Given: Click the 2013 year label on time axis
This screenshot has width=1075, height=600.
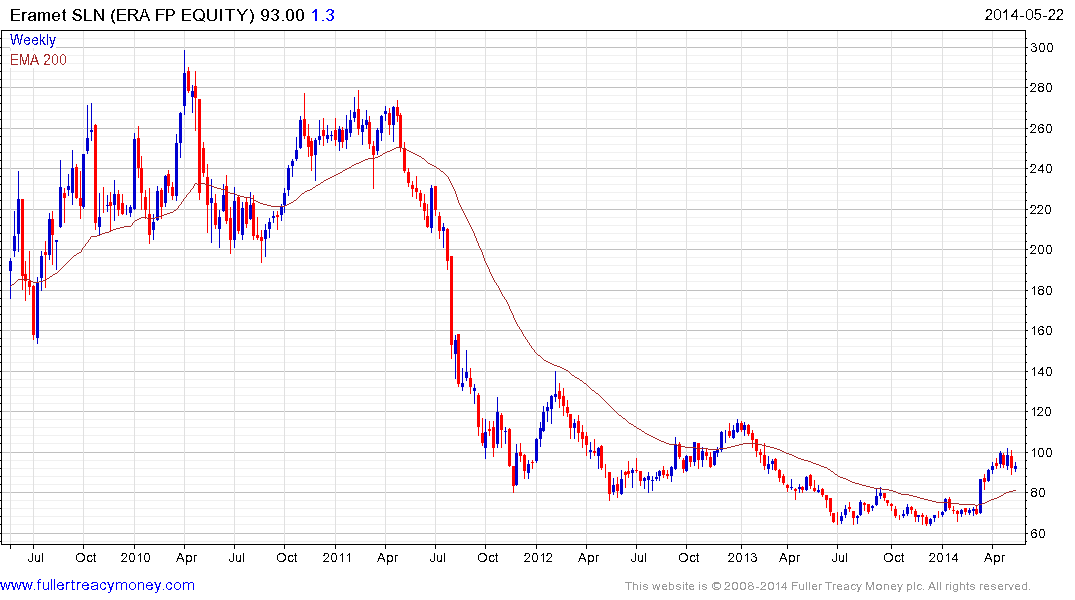Looking at the screenshot, I should tap(742, 557).
